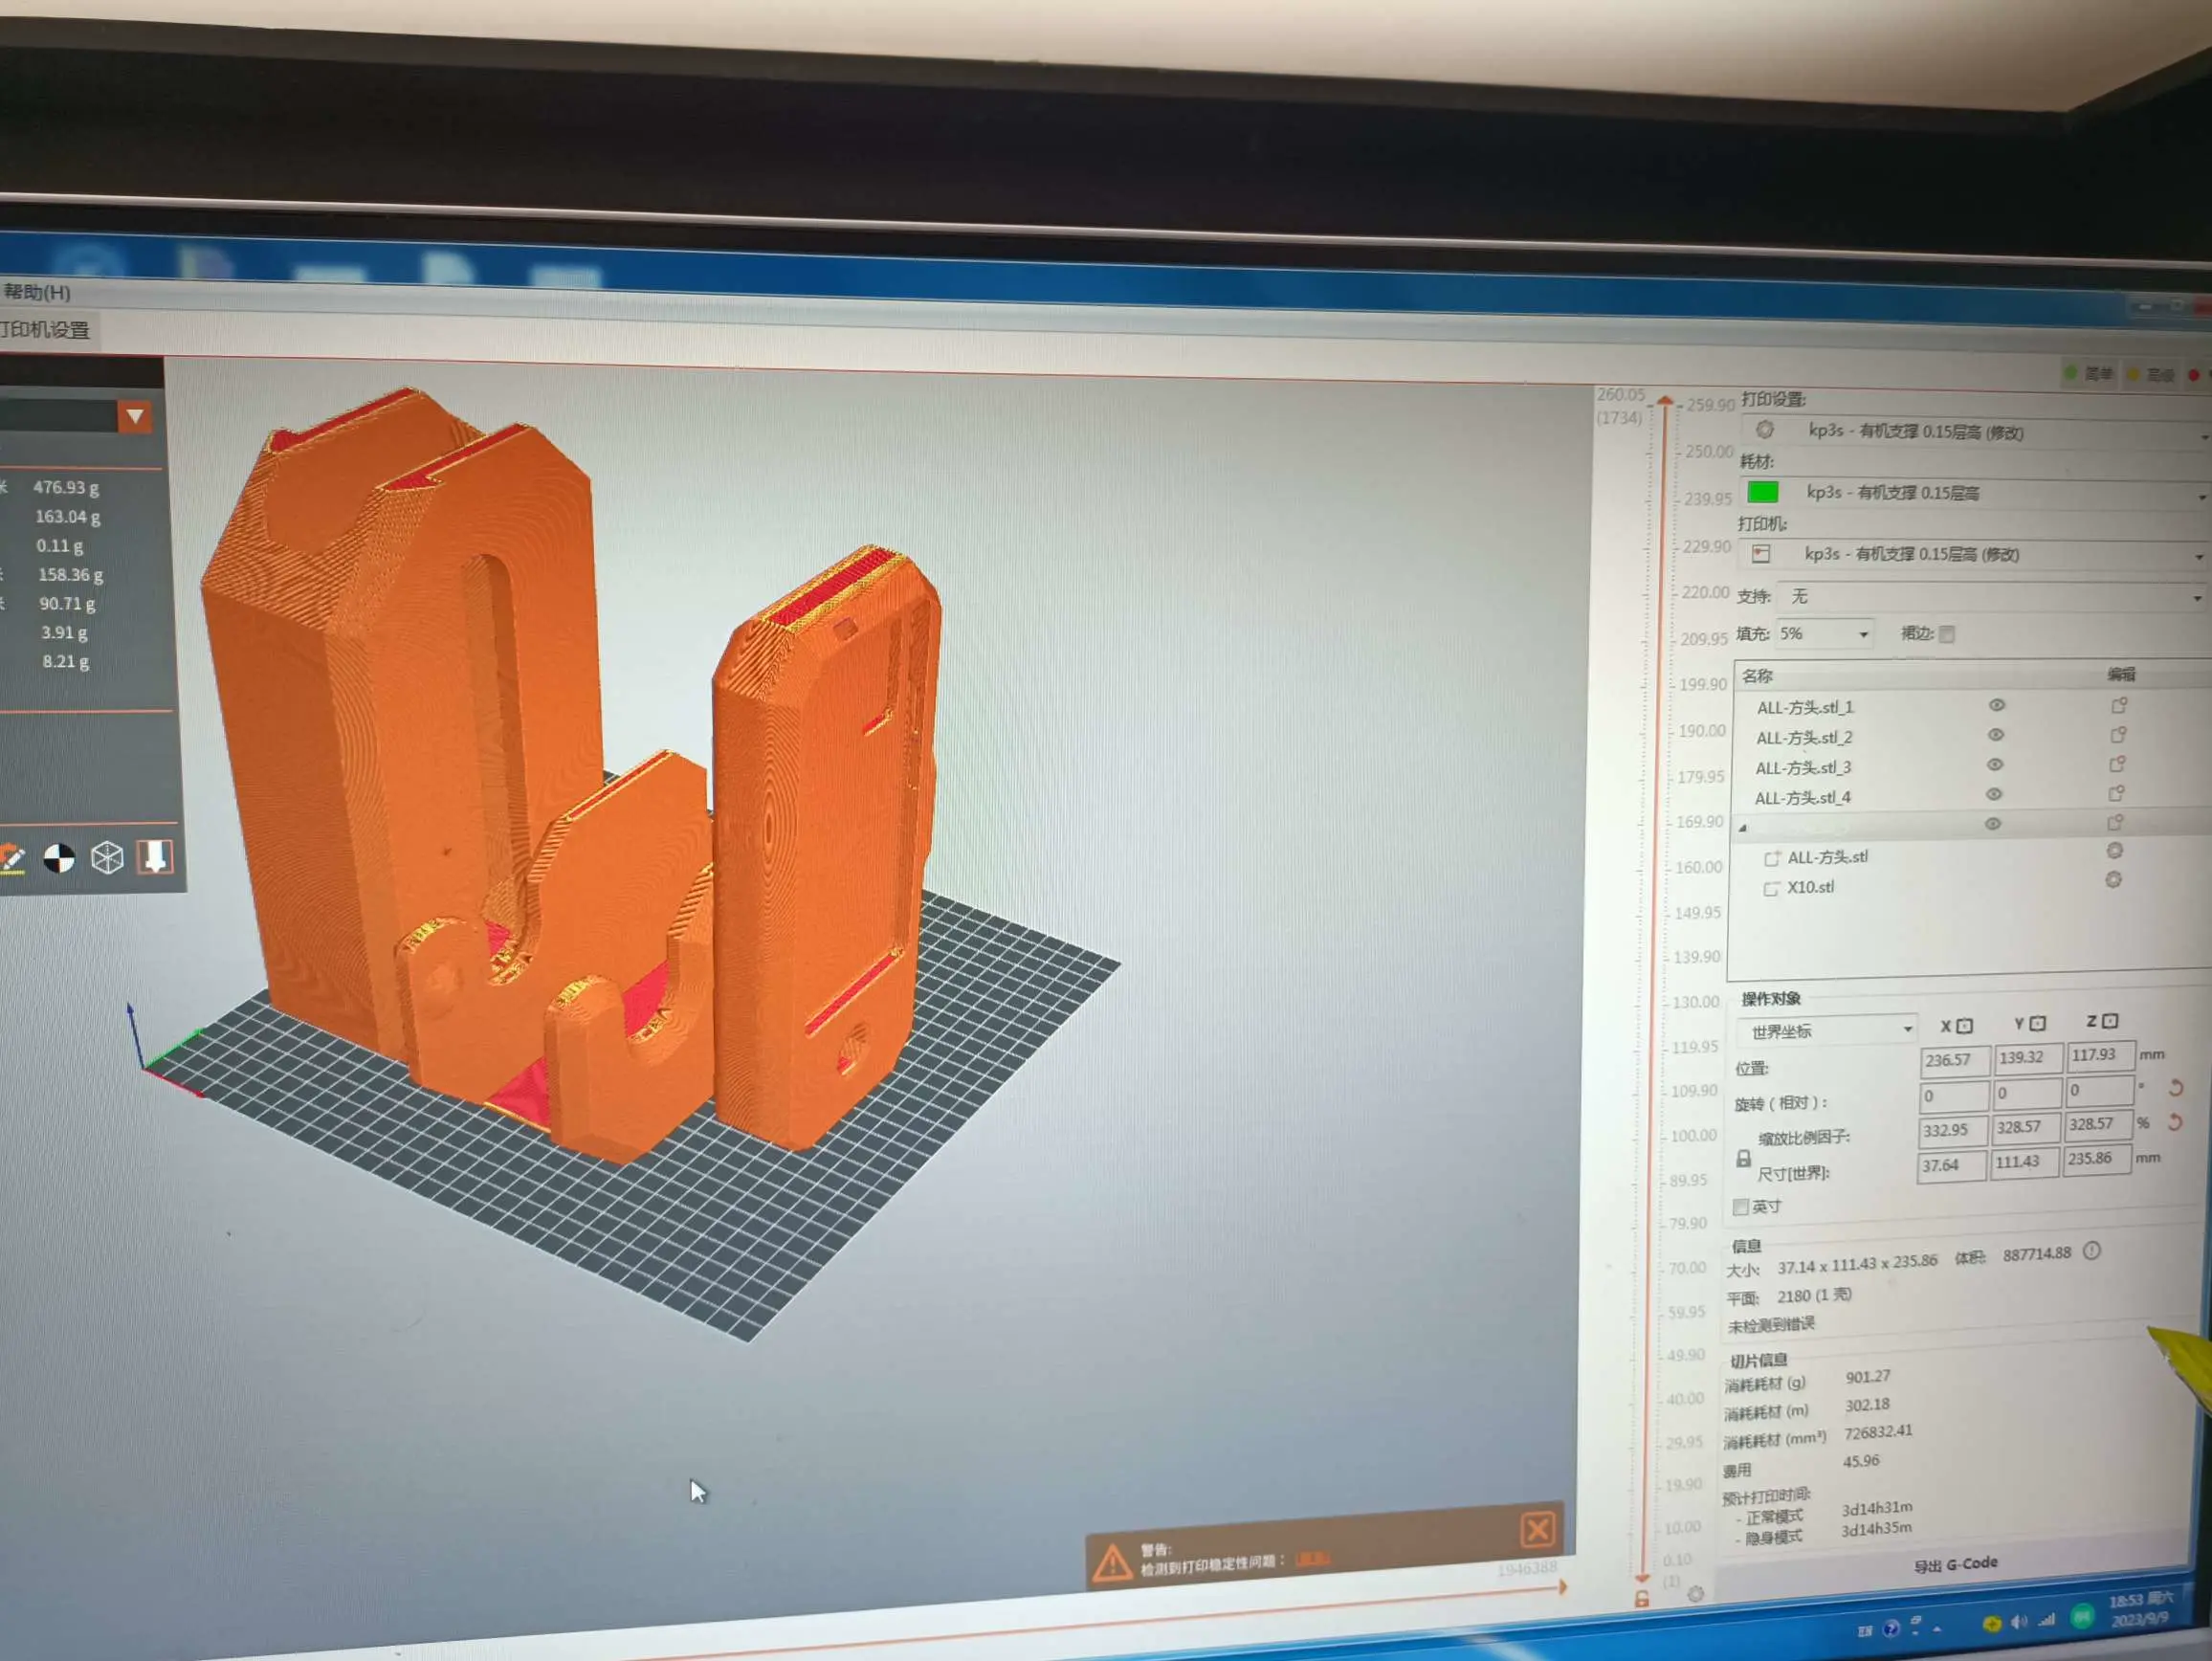This screenshot has width=2212, height=1661.
Task: Click the scale lock icon
Action: point(1743,1158)
